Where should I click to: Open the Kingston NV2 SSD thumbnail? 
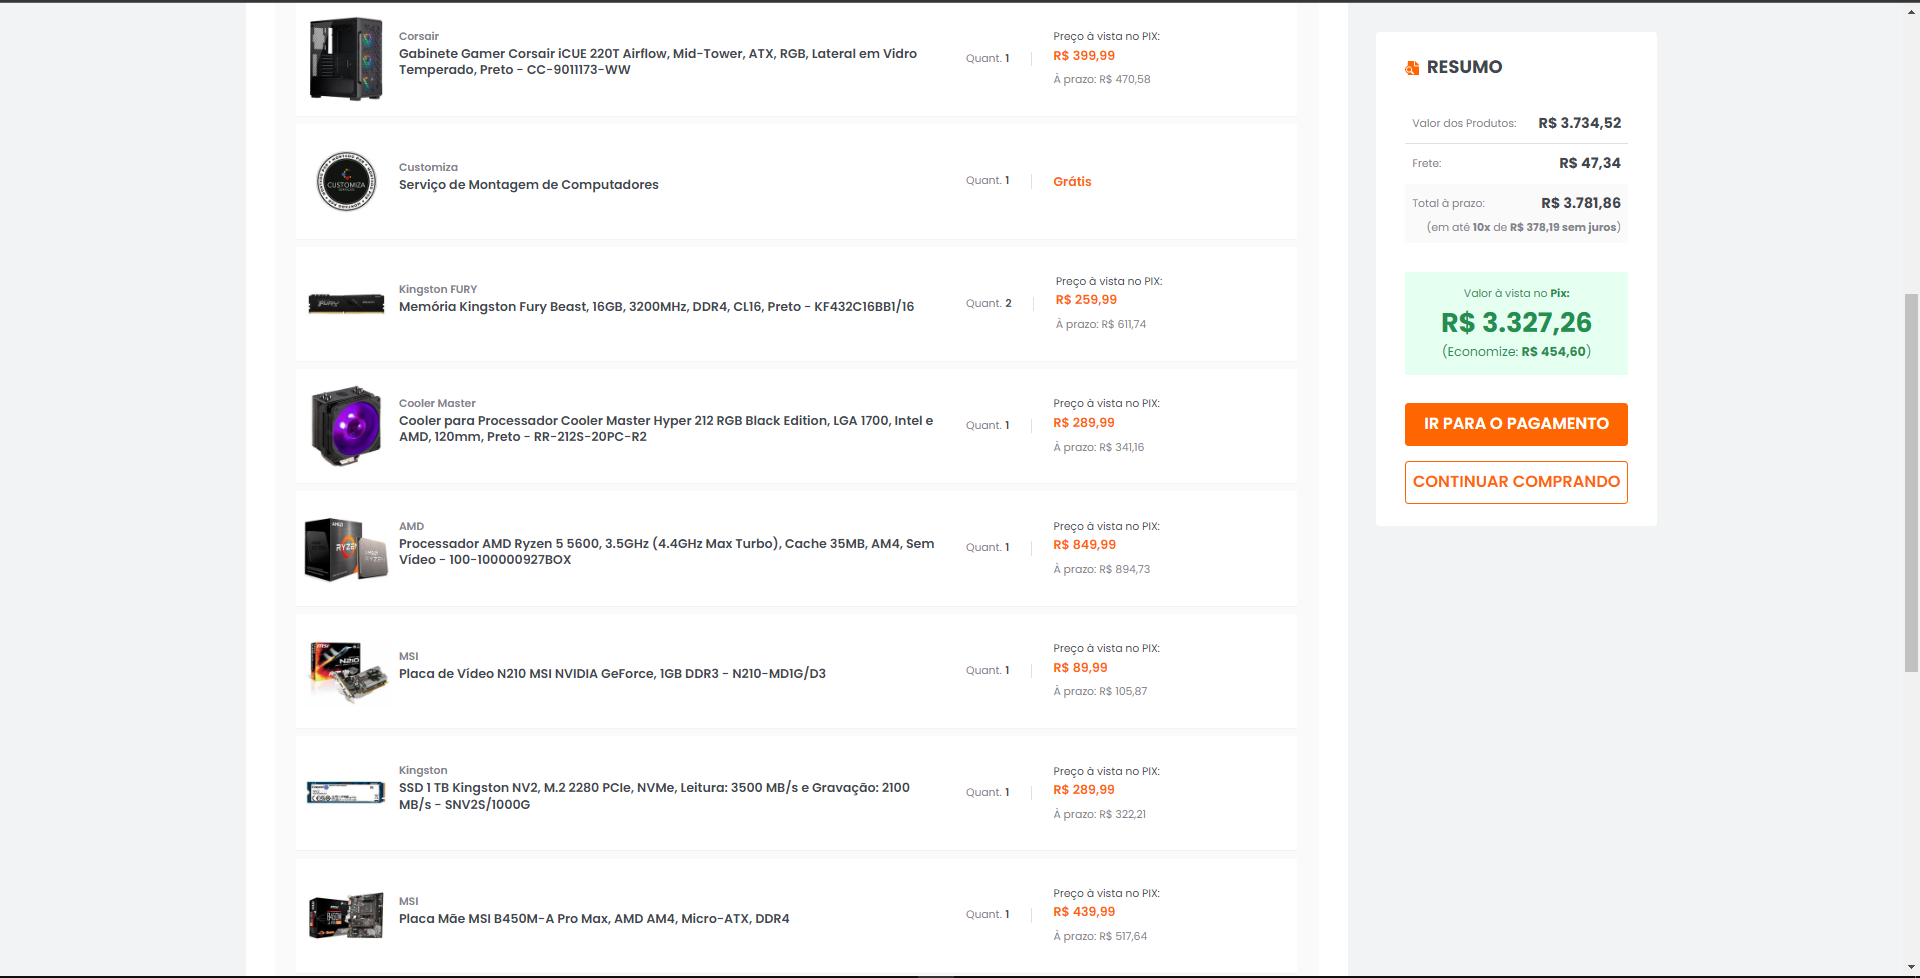(x=346, y=793)
